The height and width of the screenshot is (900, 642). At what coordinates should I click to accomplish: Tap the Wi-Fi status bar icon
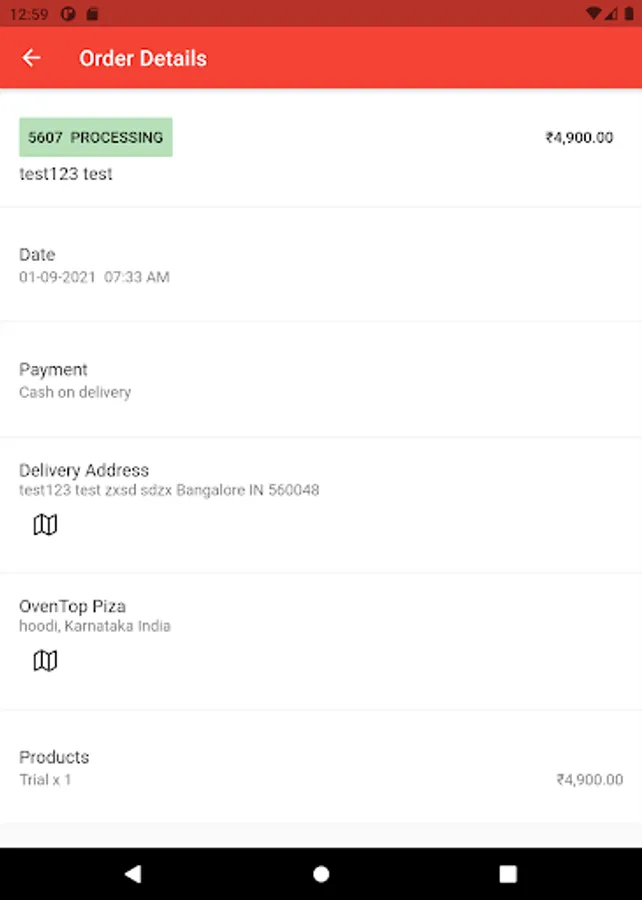(x=593, y=14)
